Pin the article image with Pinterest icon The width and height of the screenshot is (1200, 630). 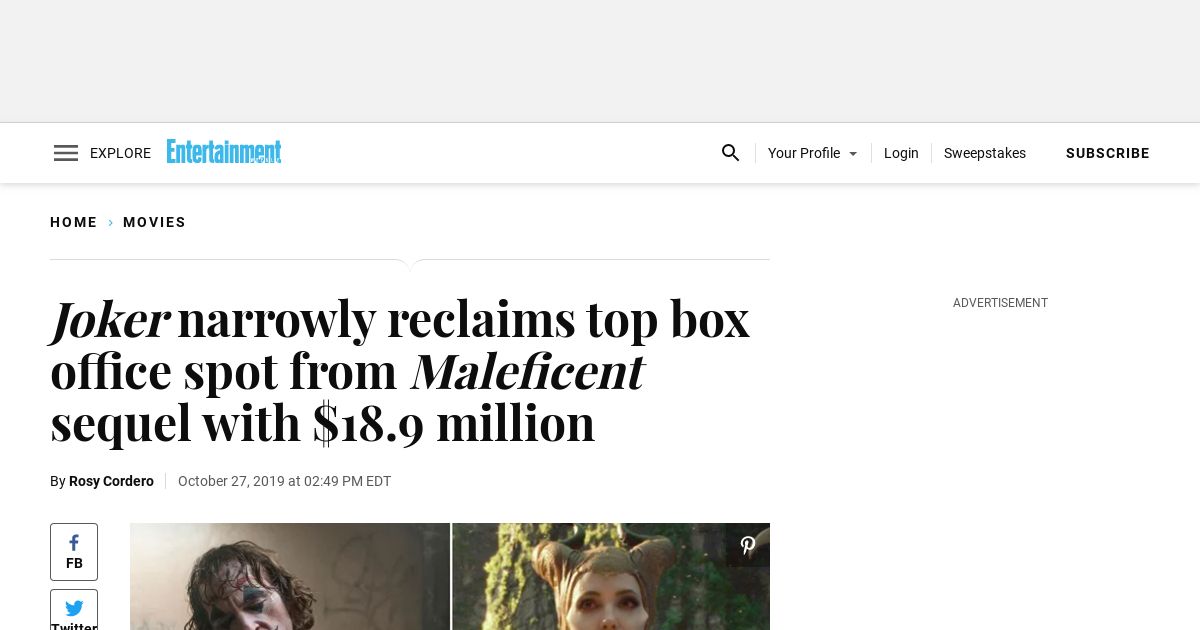(x=748, y=545)
